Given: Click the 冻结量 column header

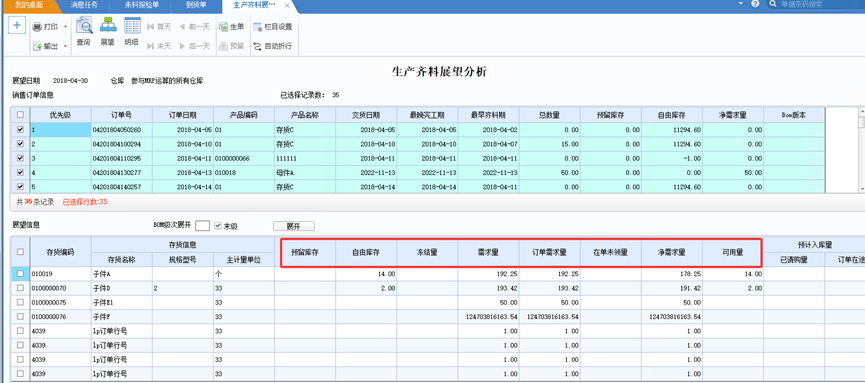Looking at the screenshot, I should (427, 253).
